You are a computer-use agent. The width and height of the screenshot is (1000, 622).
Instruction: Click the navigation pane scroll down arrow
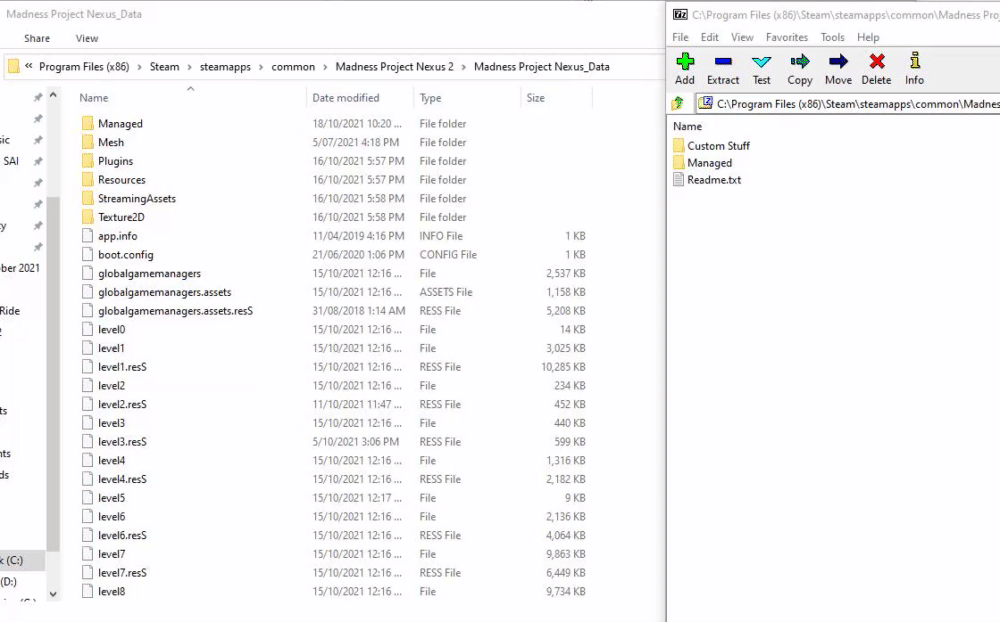click(x=53, y=594)
